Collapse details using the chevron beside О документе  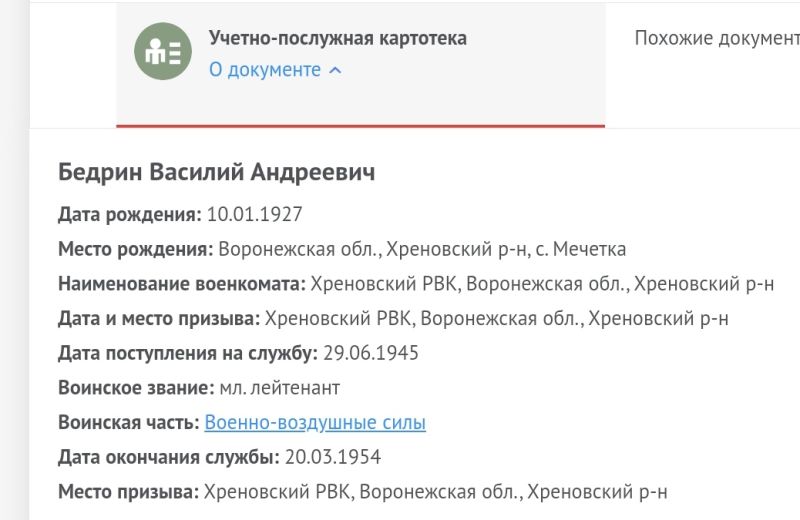pyautogui.click(x=335, y=70)
